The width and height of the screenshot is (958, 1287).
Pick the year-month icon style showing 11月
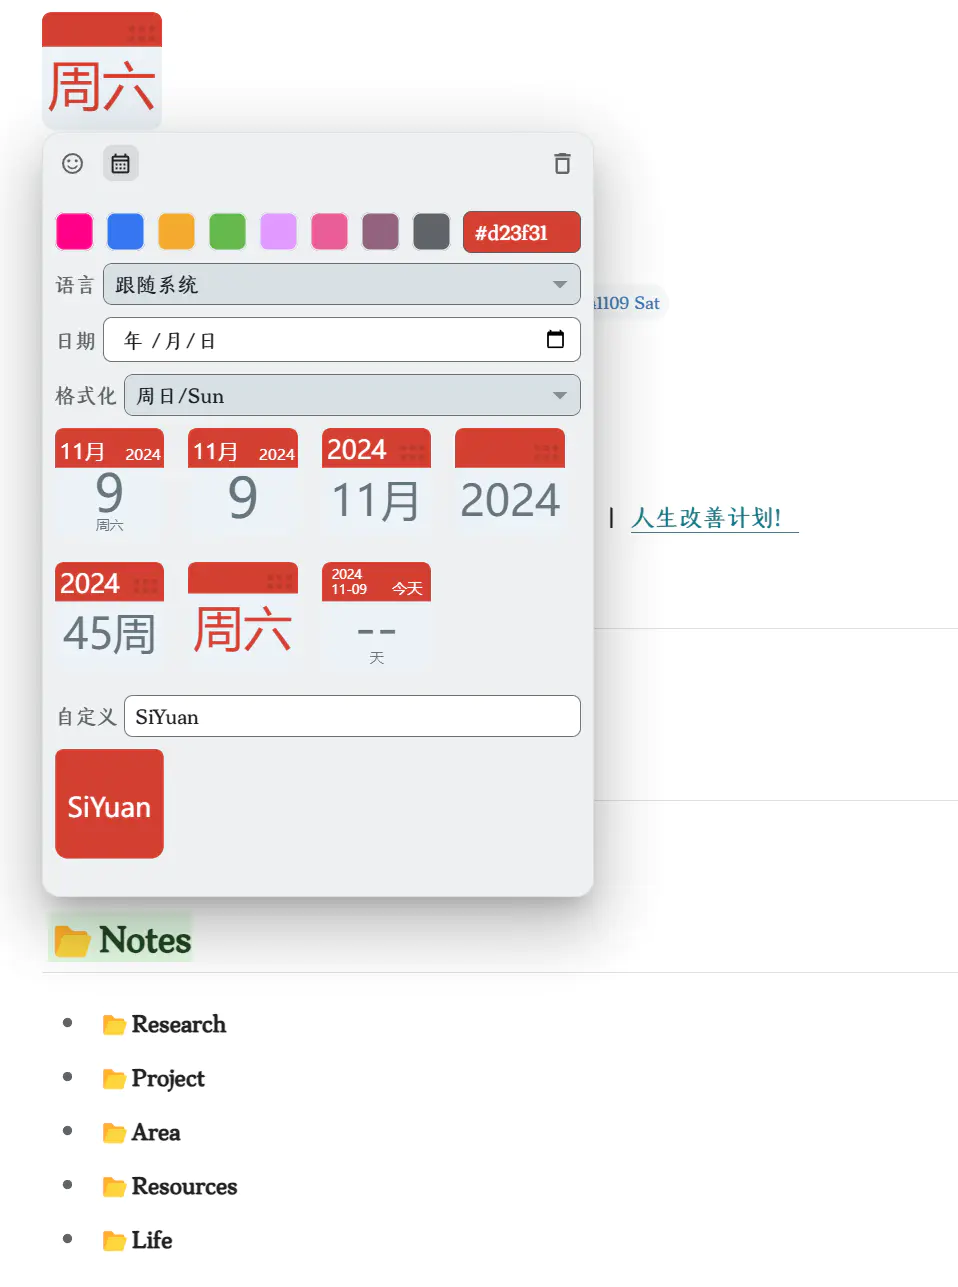pyautogui.click(x=376, y=482)
